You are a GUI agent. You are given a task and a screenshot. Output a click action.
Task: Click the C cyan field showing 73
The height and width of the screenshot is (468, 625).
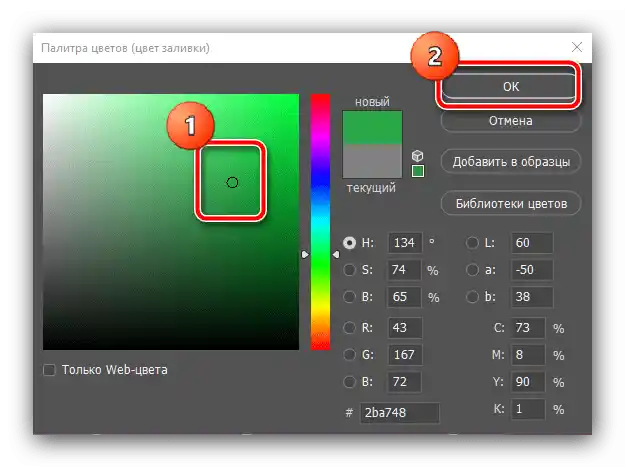pos(528,328)
